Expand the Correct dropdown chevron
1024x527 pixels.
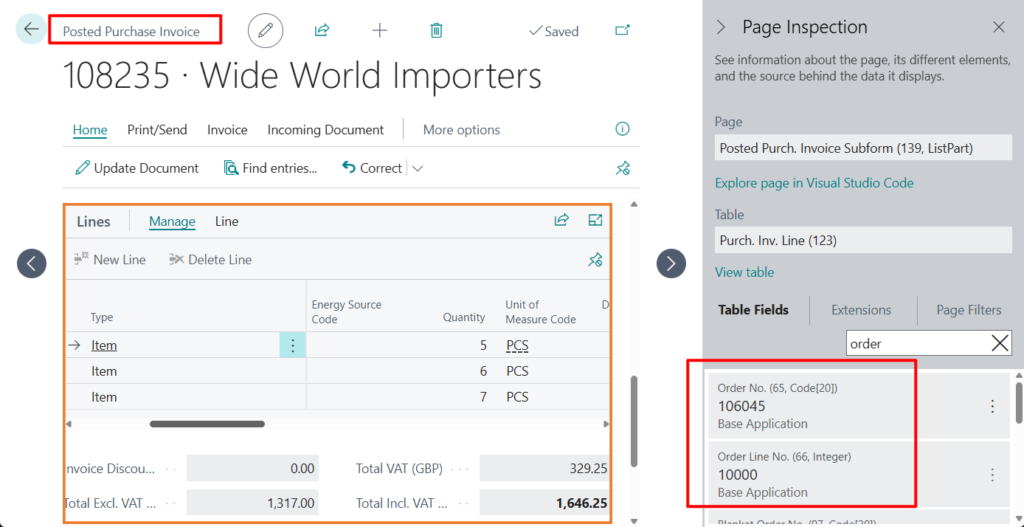418,168
